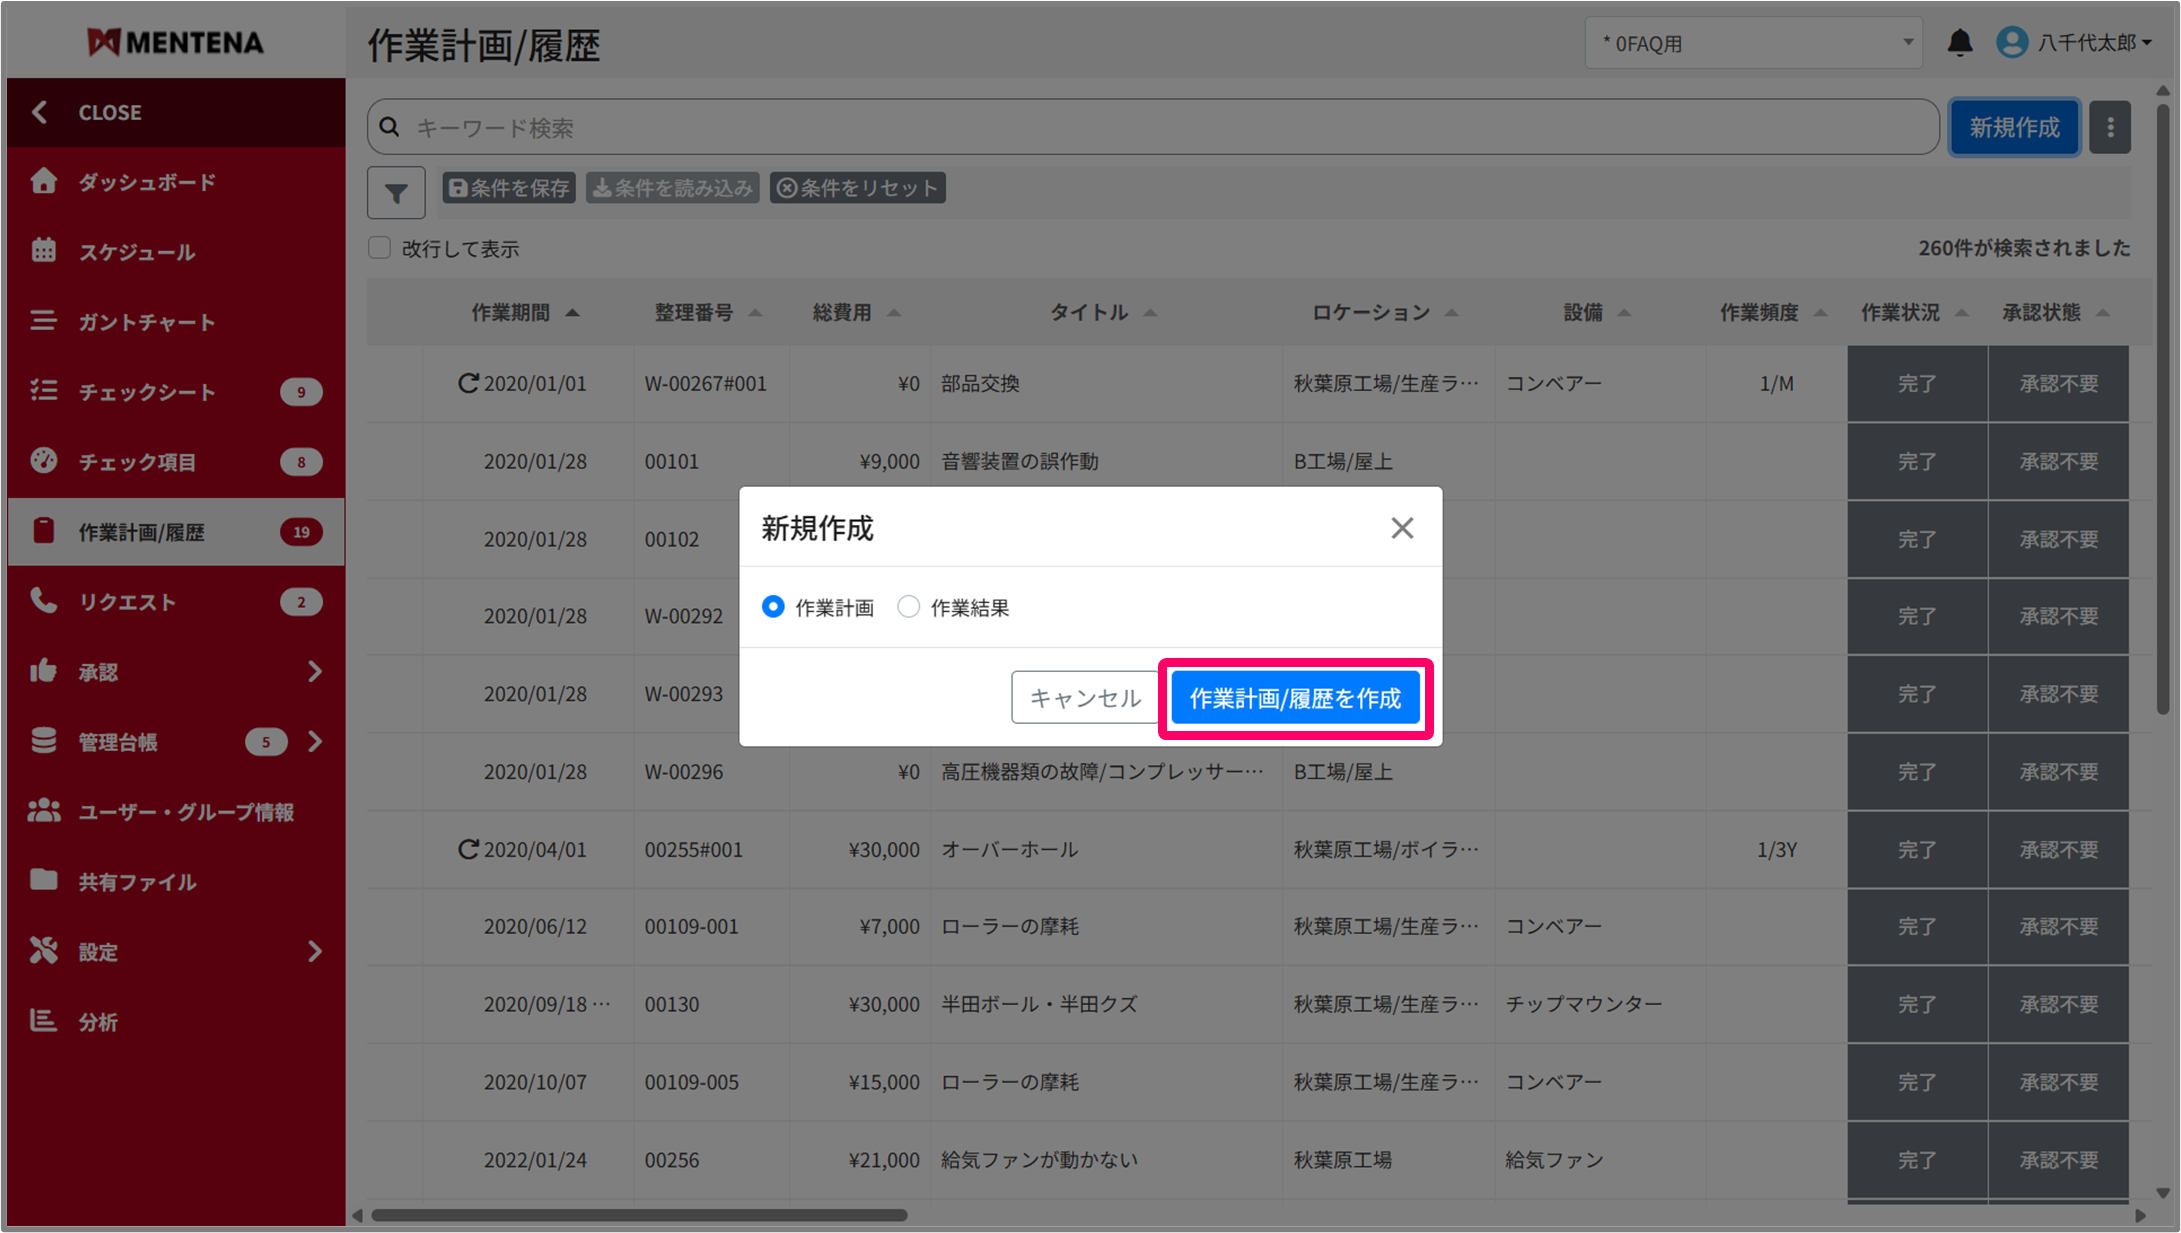This screenshot has height=1233, width=2181.
Task: Open 共有ファイル folder icon item
Action: [44, 881]
